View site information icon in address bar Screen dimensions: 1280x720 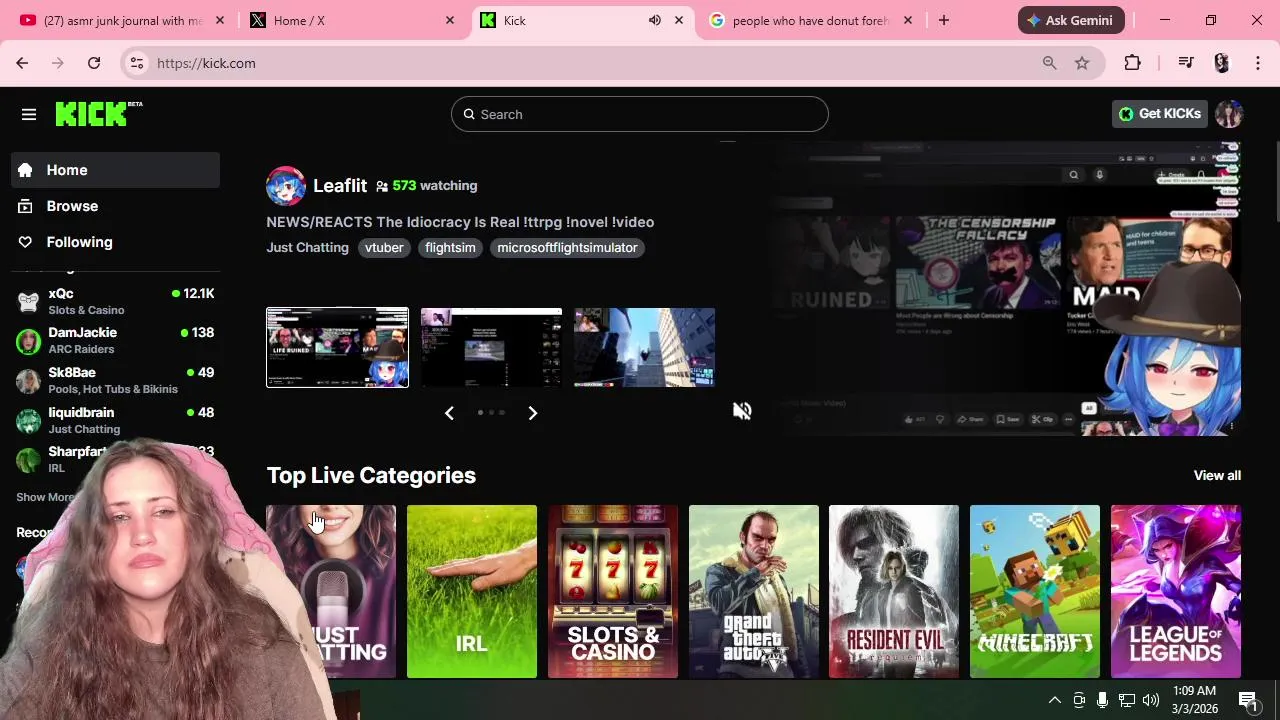pyautogui.click(x=137, y=63)
